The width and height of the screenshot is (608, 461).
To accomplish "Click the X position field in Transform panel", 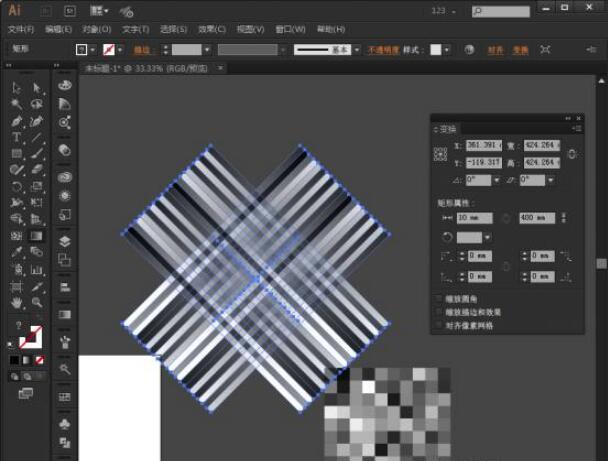I will click(484, 145).
